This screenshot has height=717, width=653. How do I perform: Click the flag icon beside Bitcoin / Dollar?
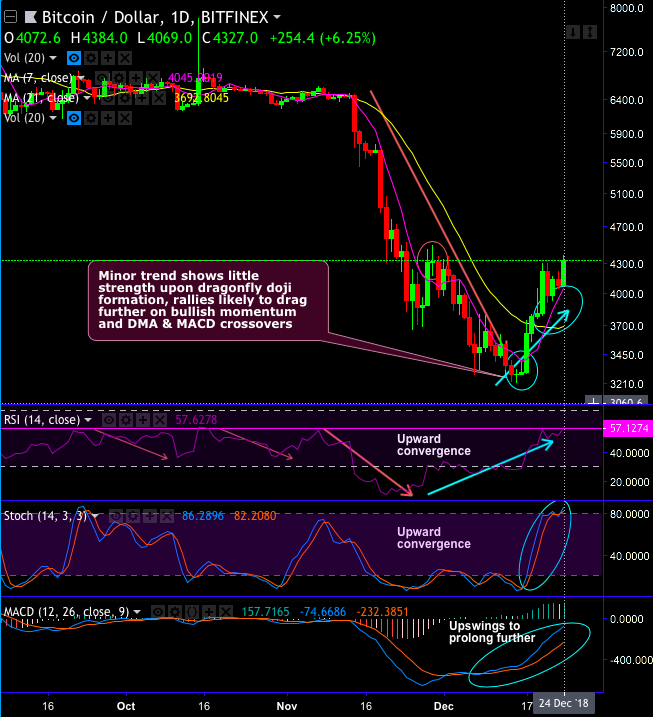(31, 17)
